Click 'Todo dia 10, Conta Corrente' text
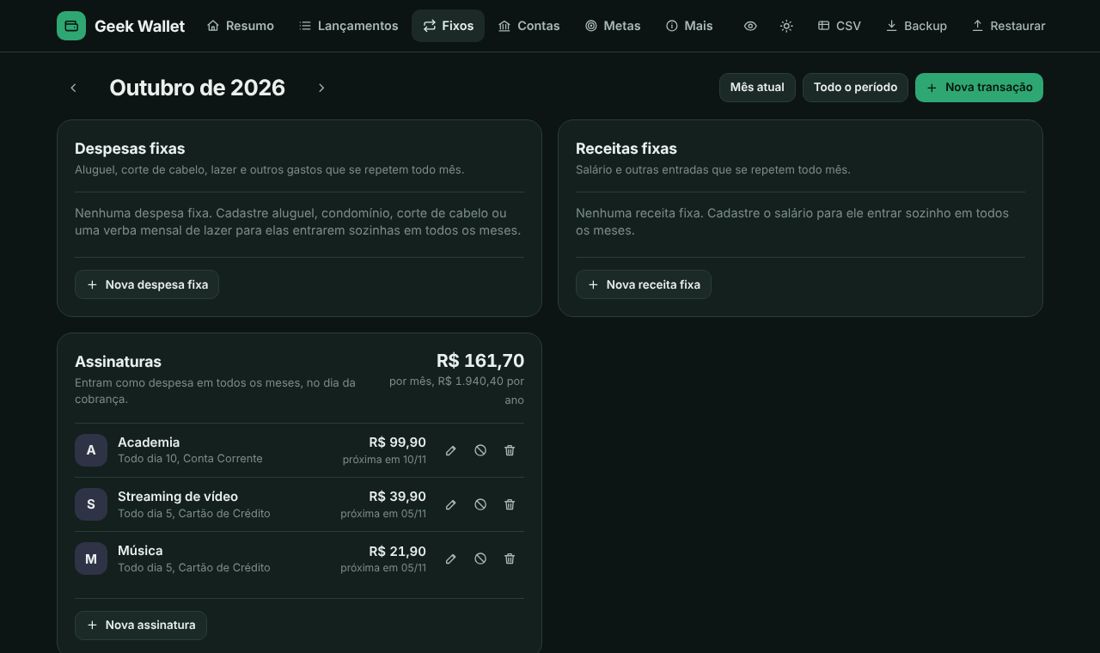 pyautogui.click(x=190, y=459)
